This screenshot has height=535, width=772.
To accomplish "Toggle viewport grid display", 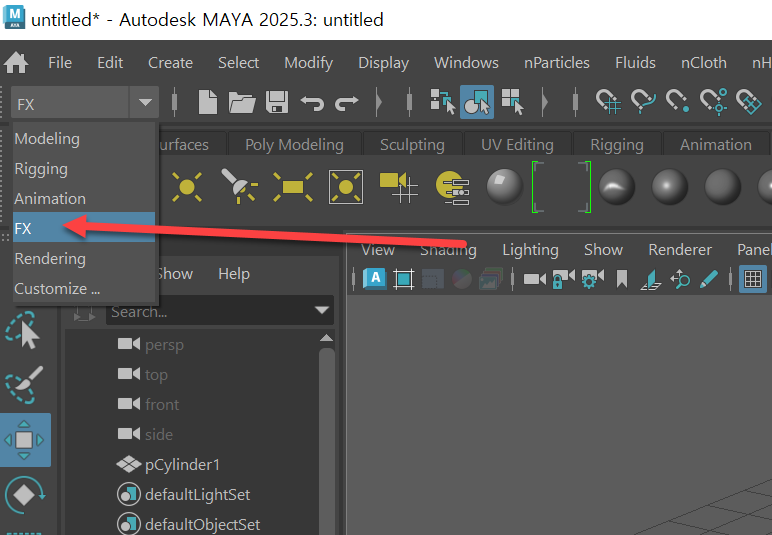I will pos(753,279).
